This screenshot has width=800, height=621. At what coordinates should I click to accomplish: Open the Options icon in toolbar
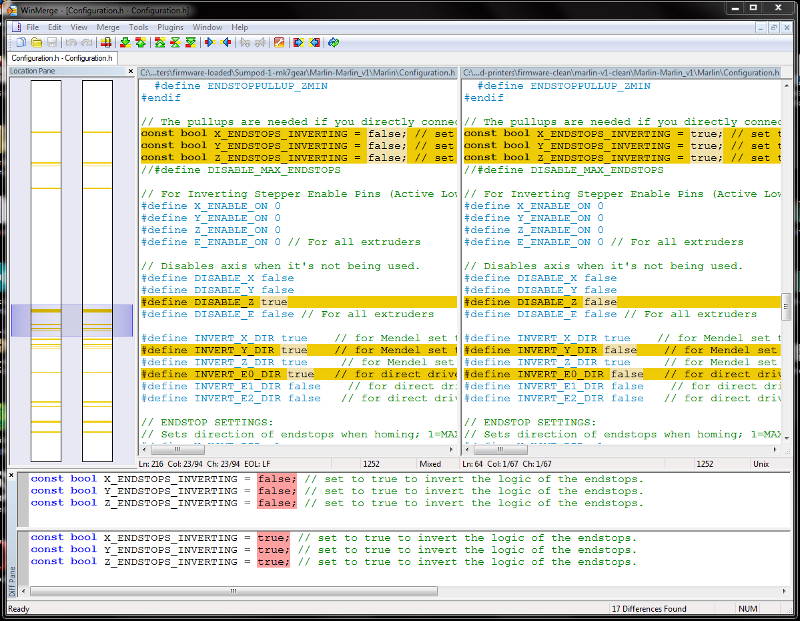coord(279,42)
